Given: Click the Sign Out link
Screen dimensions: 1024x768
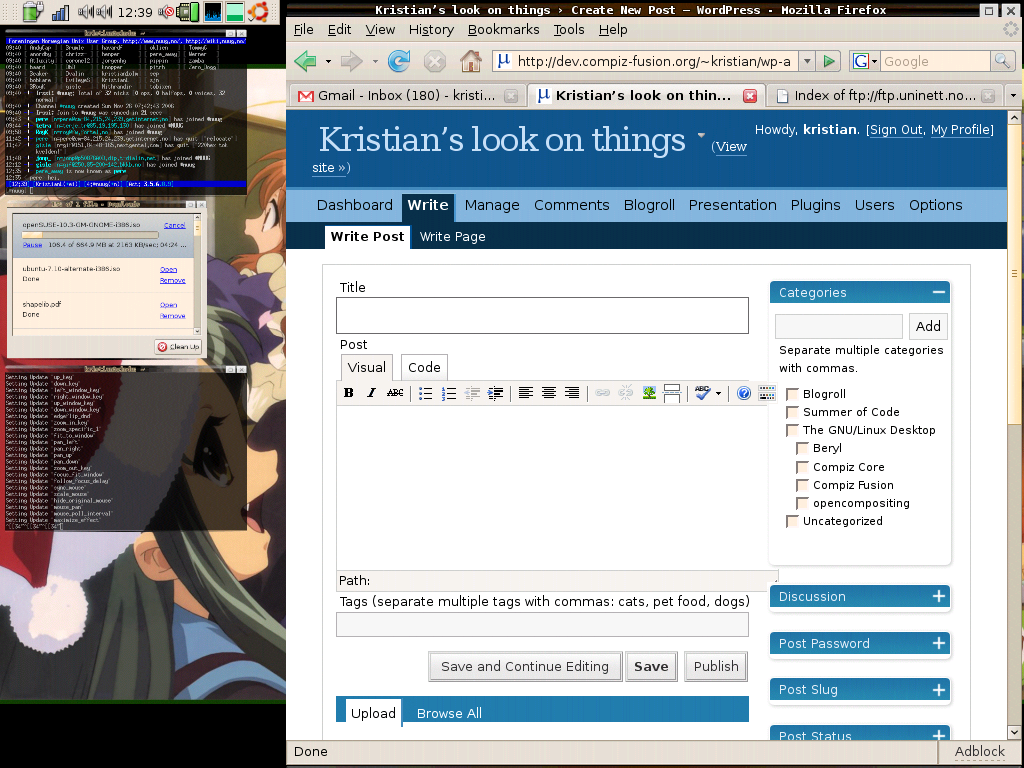Looking at the screenshot, I should pos(895,130).
